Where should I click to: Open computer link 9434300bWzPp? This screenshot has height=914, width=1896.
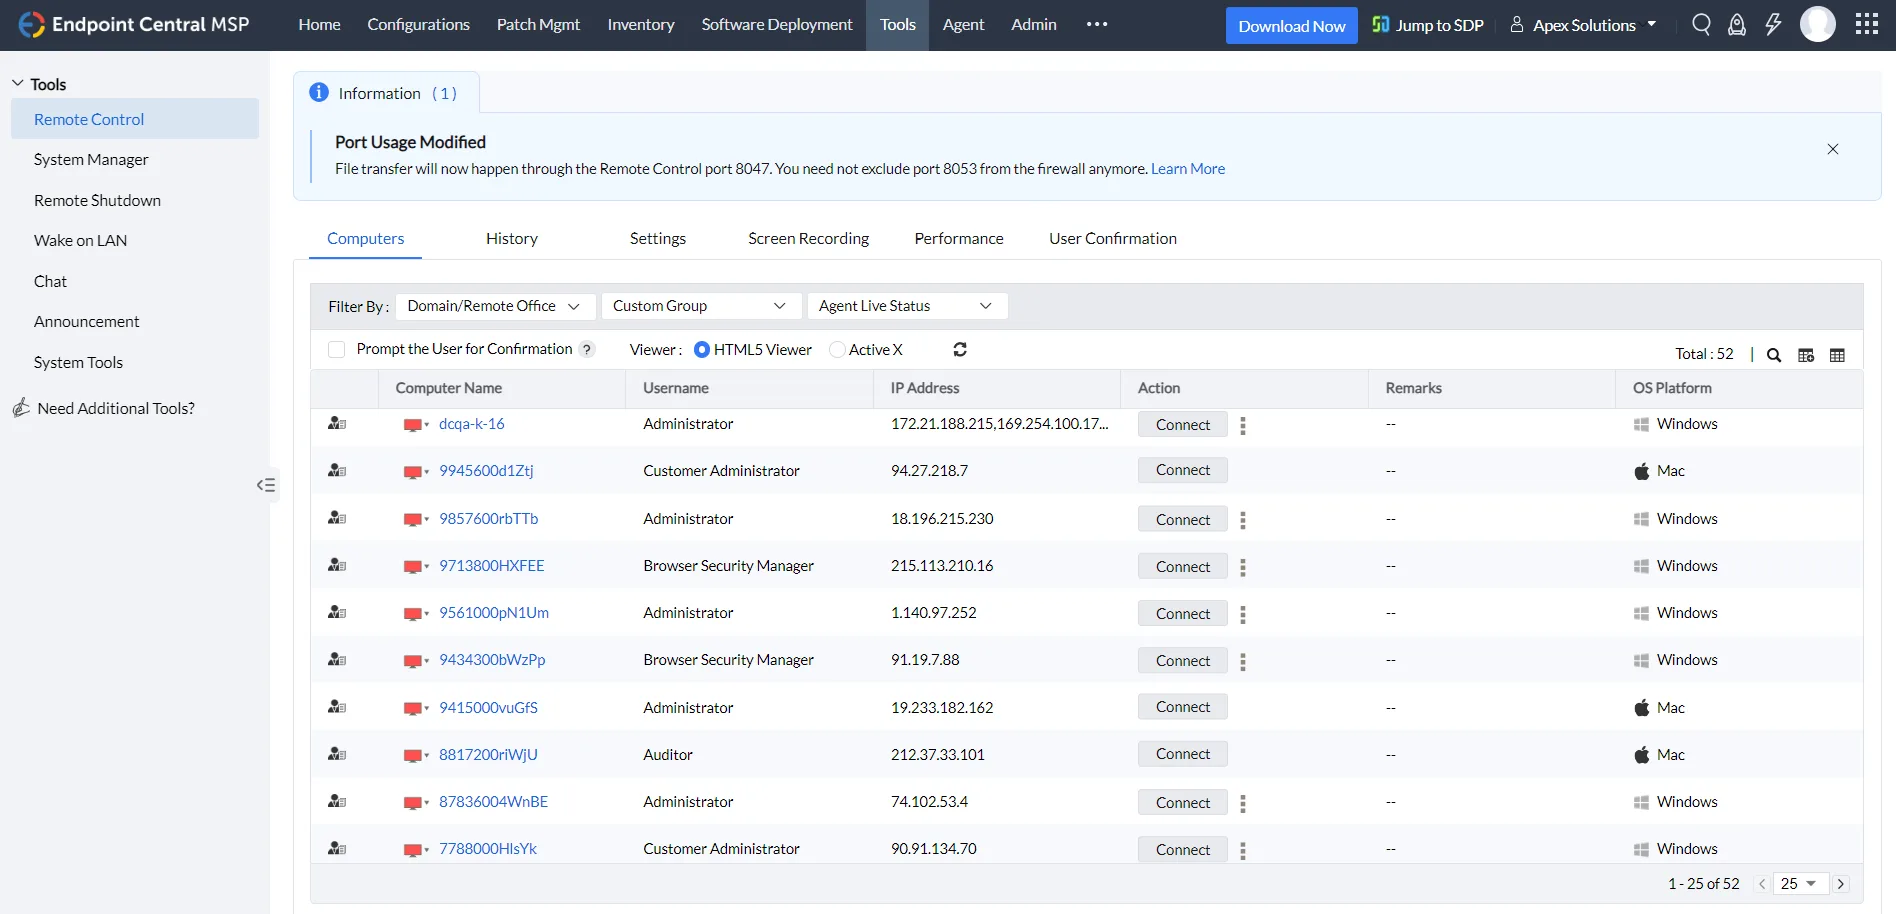[x=492, y=660]
